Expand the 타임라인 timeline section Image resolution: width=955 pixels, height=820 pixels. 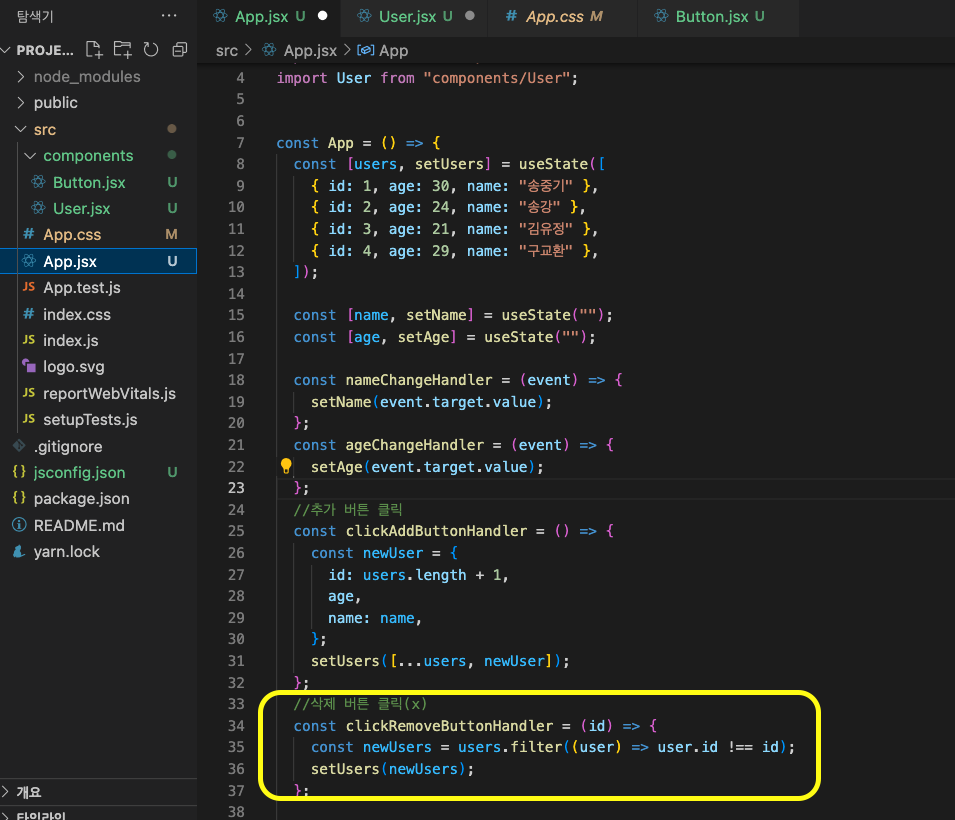[6, 815]
